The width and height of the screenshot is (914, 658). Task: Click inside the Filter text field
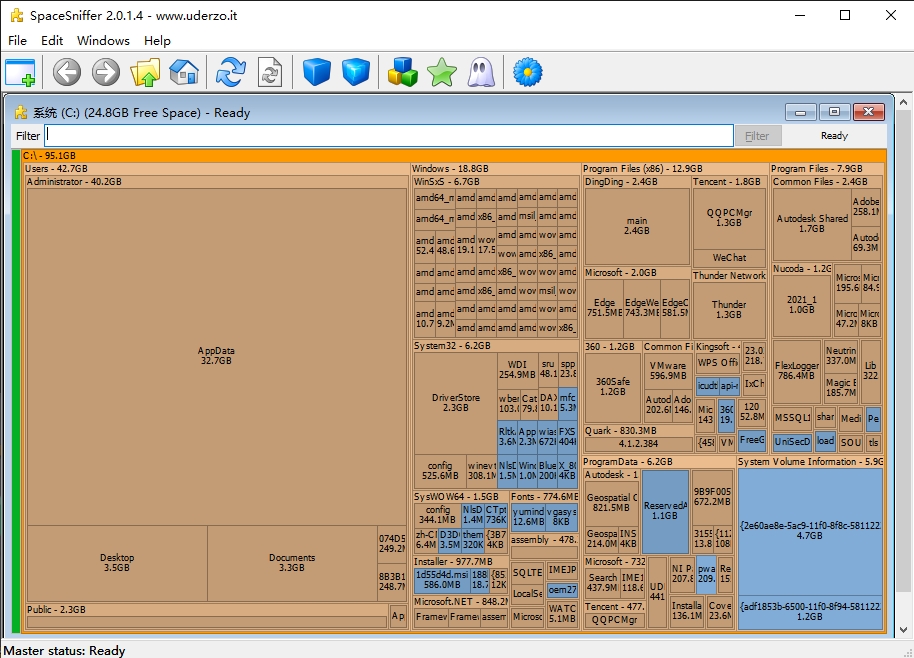click(389, 136)
